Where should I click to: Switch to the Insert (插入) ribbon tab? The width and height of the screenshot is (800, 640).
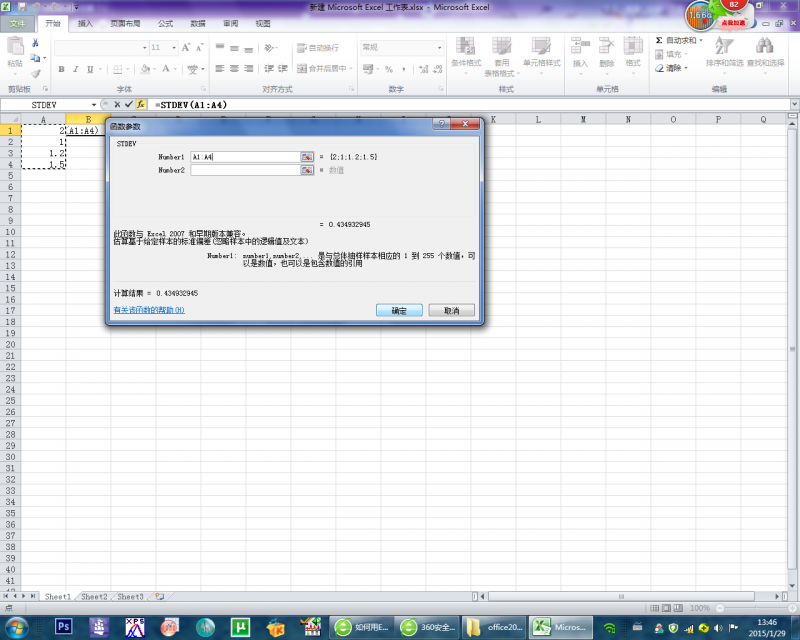click(85, 23)
